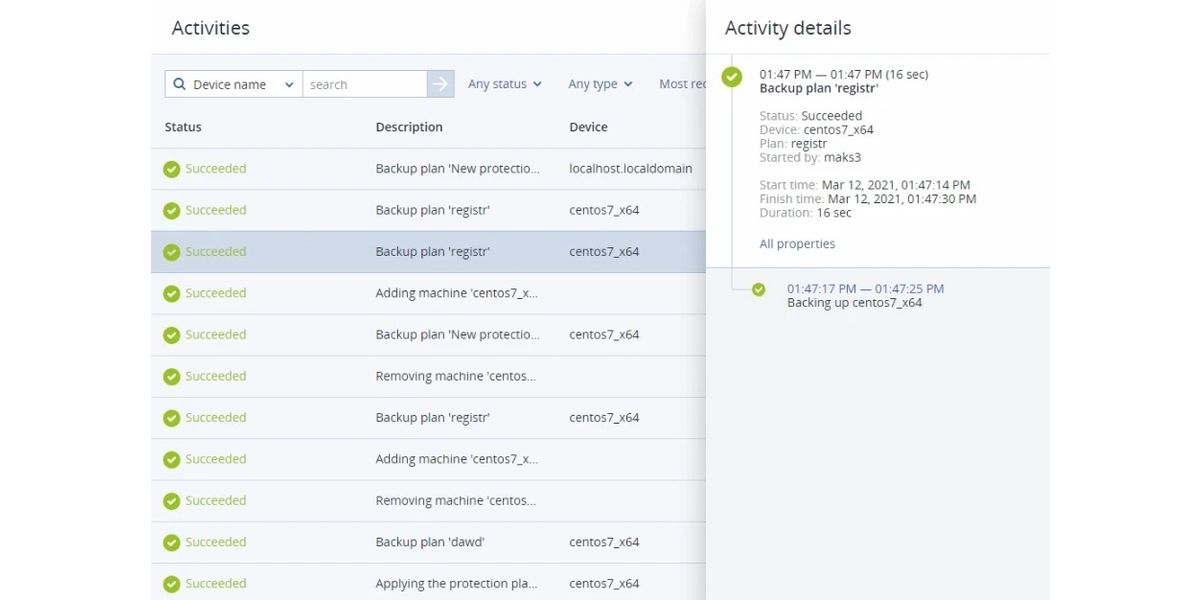
Task: Click the 01:47:17 PM — 01:47:25 PM sub-activity link
Action: pyautogui.click(x=865, y=289)
